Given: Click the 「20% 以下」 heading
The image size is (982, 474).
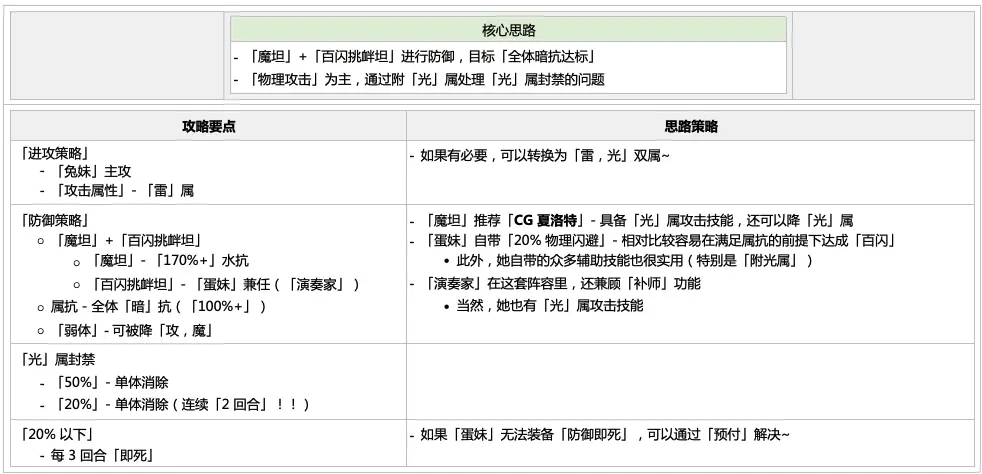Looking at the screenshot, I should 57,434.
